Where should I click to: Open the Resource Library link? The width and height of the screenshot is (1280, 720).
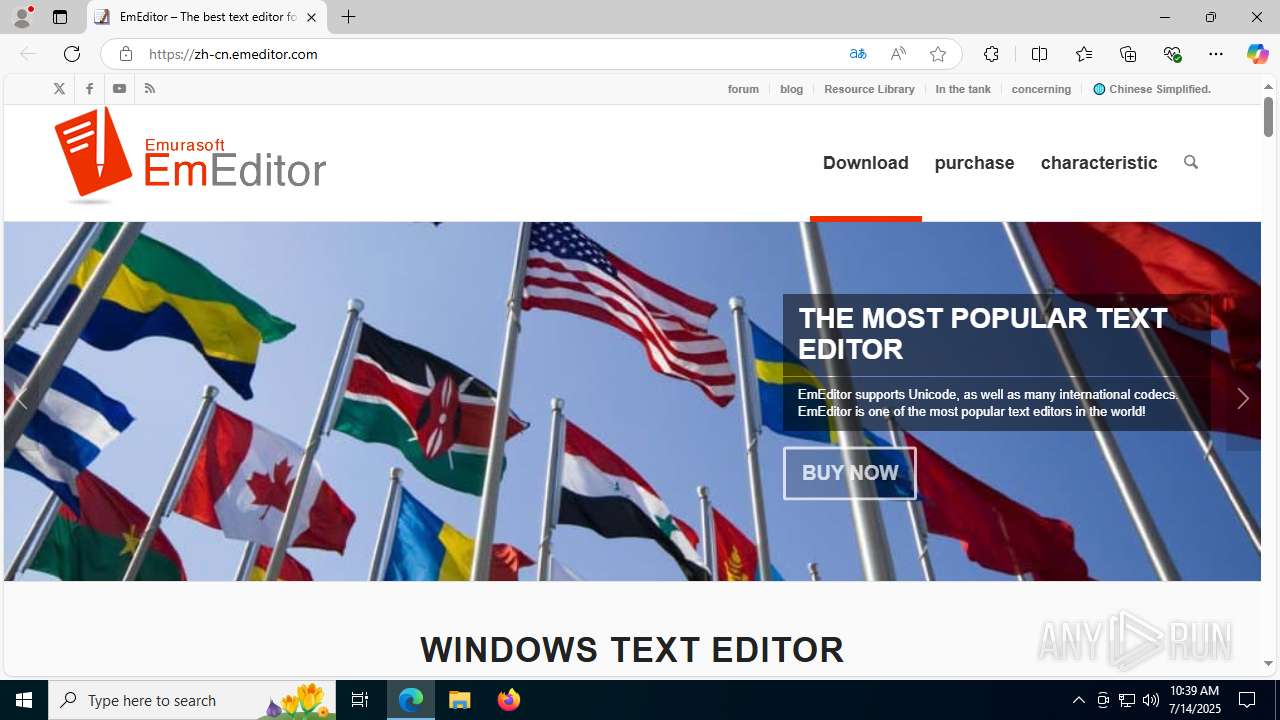pos(869,89)
